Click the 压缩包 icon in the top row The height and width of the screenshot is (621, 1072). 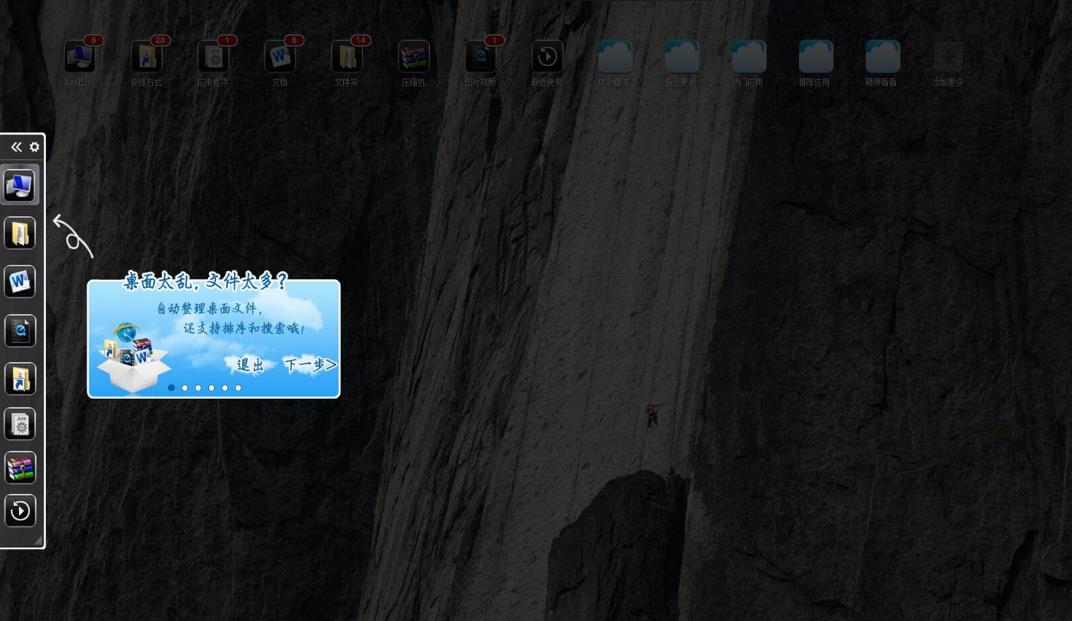[413, 59]
